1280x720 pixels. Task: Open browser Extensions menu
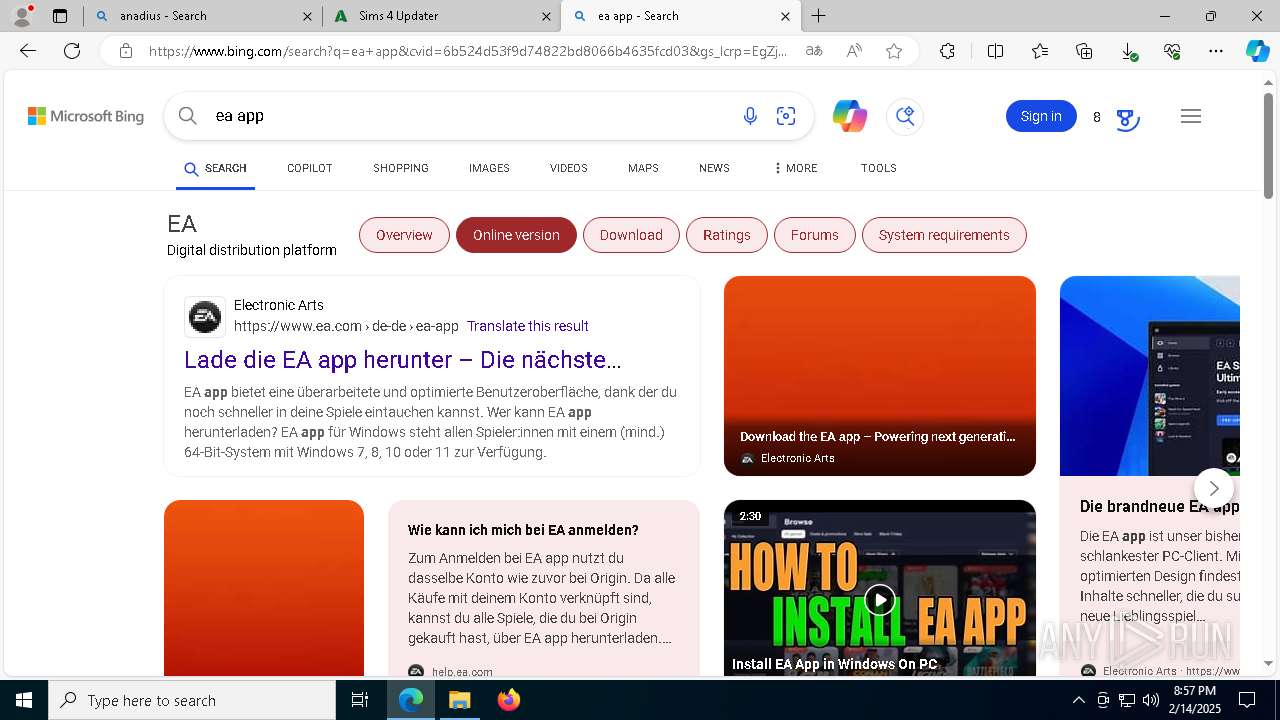coord(947,51)
